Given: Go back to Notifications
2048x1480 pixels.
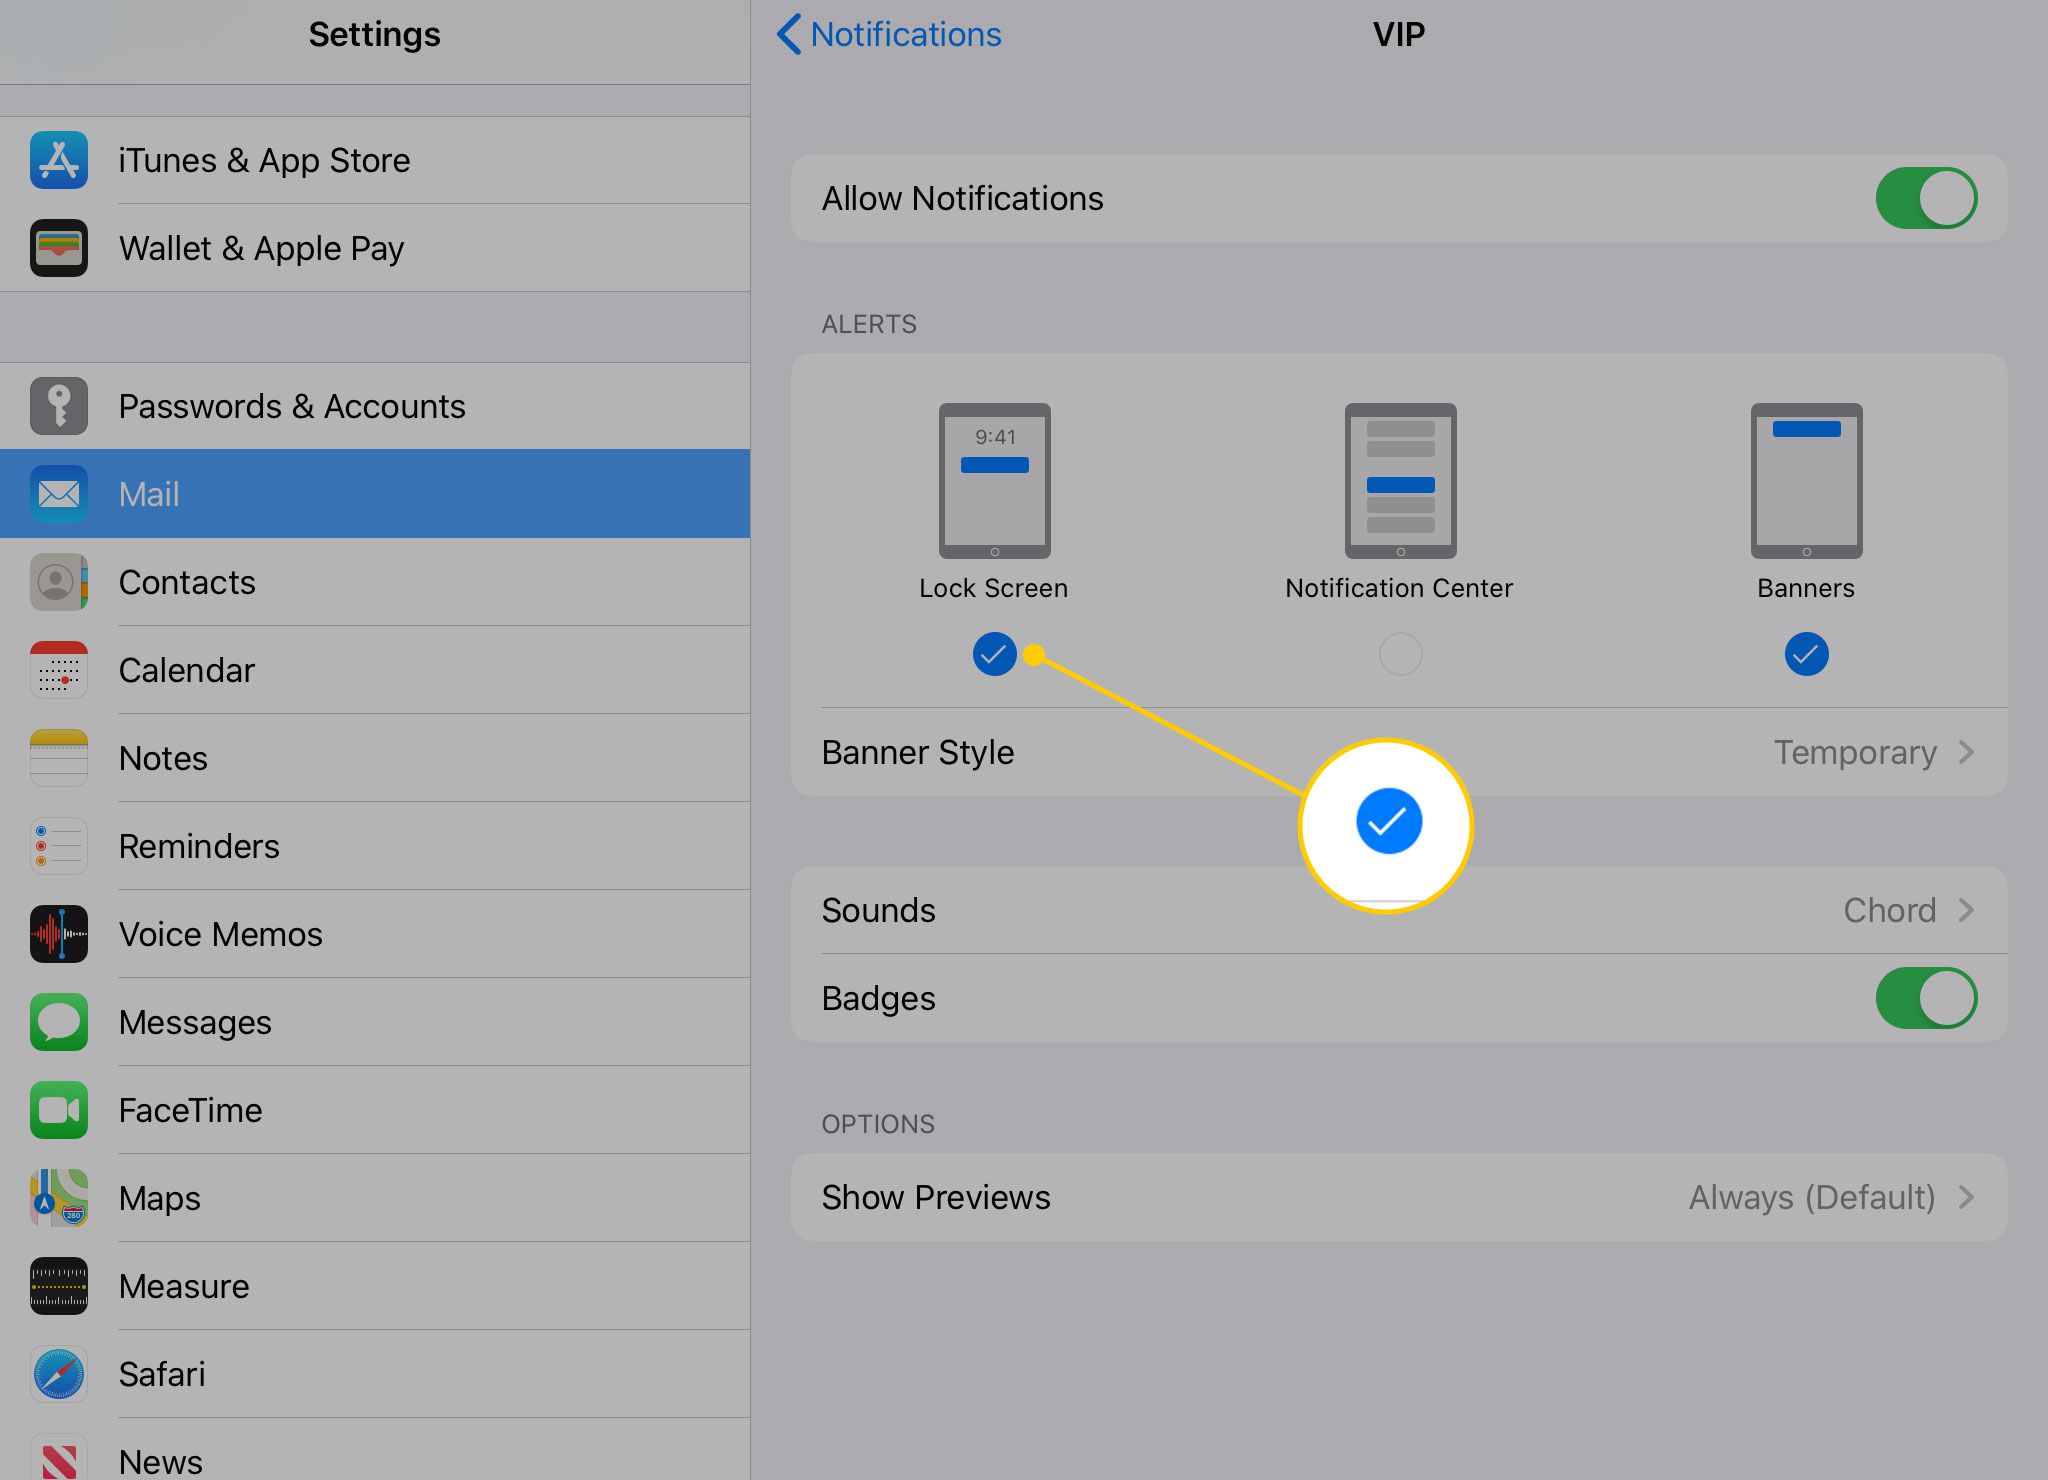Looking at the screenshot, I should [889, 34].
